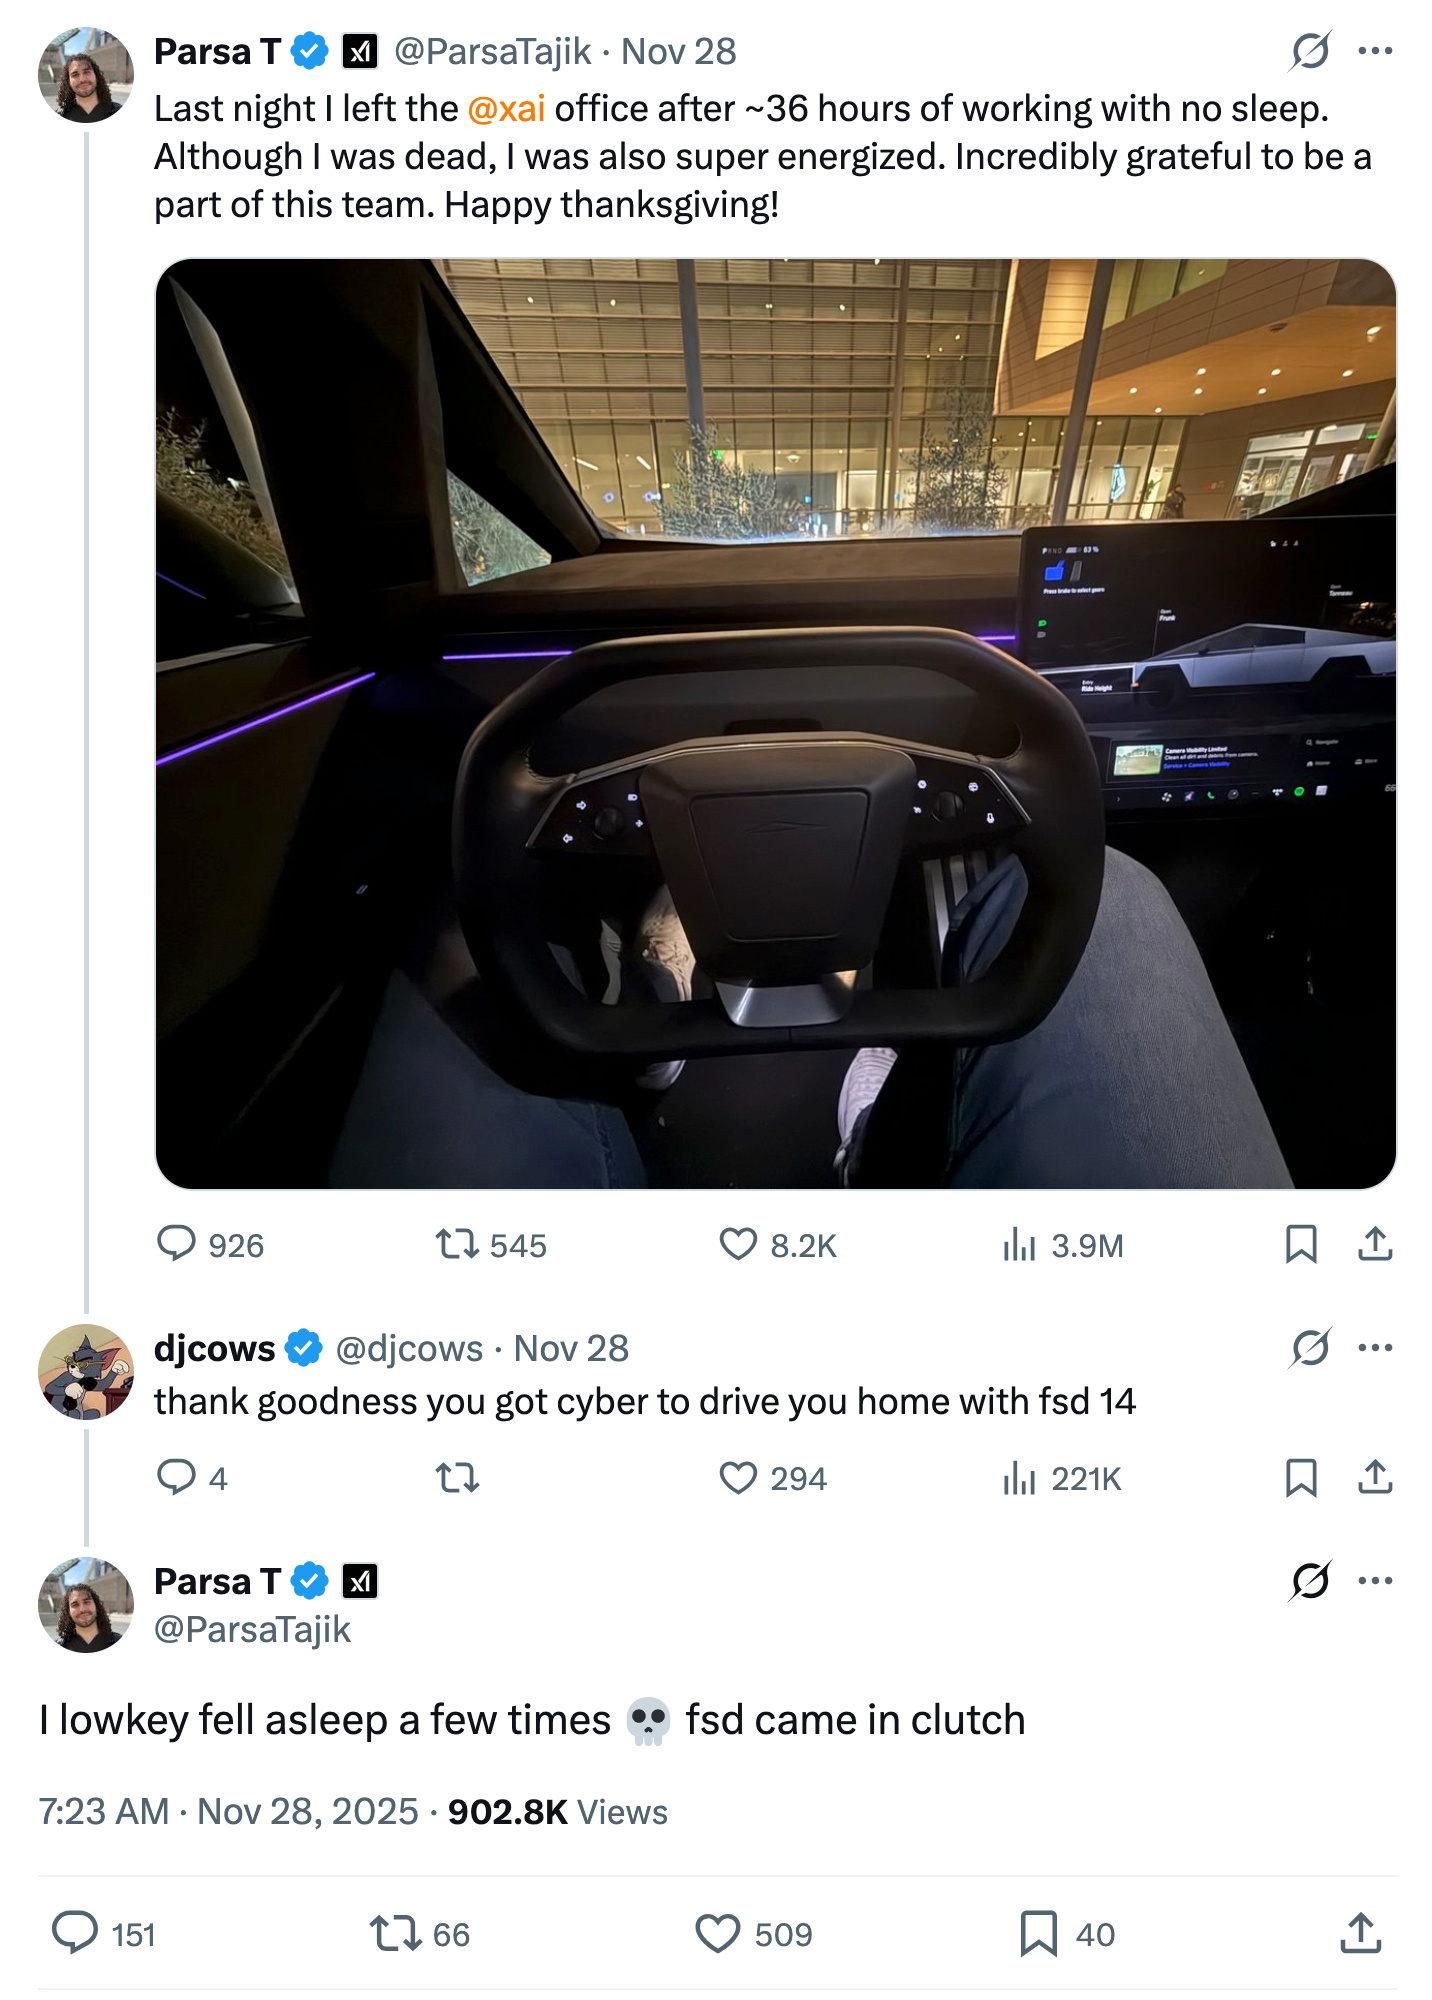
Task: Open more options on top post
Action: pos(1375,51)
